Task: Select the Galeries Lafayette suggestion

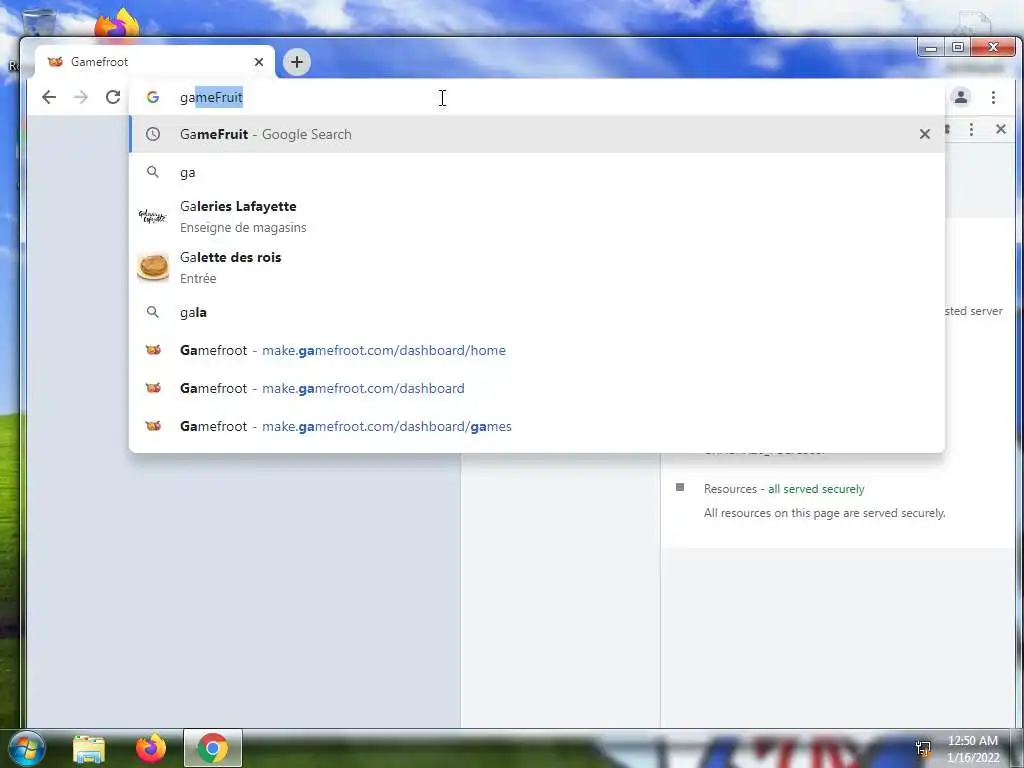Action: [x=537, y=216]
